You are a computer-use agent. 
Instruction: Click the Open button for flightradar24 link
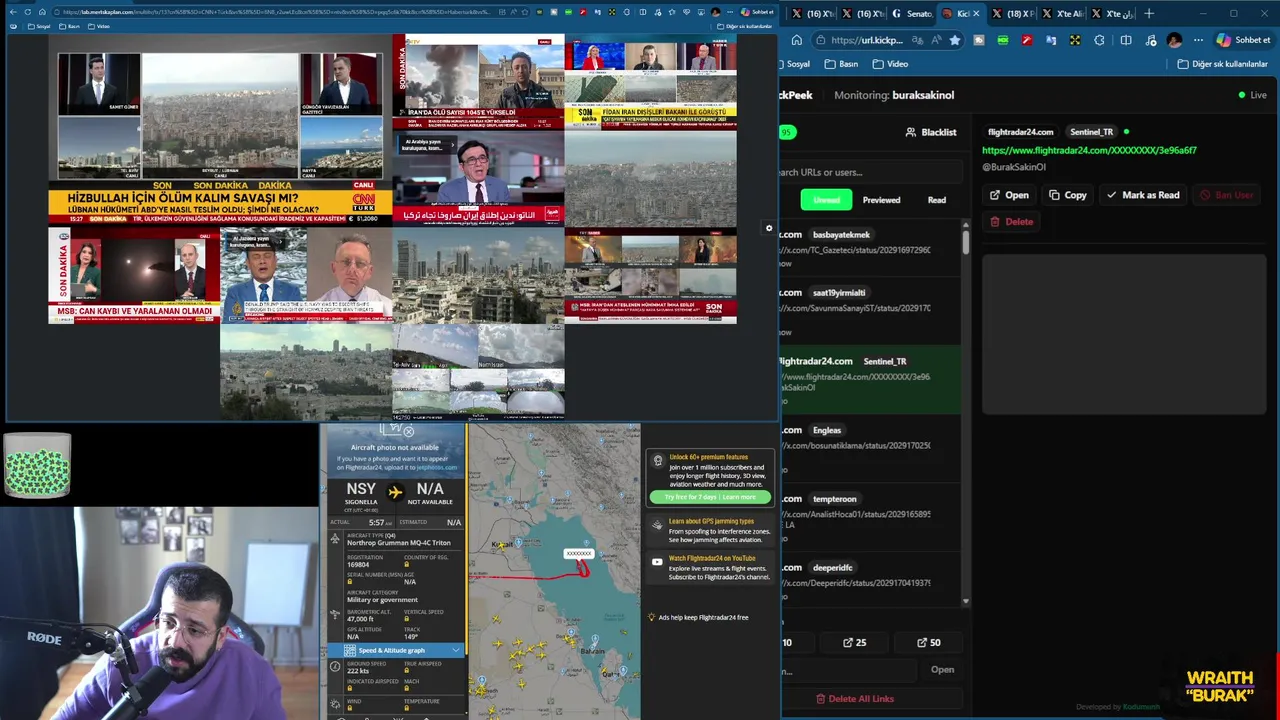pyautogui.click(x=1009, y=195)
